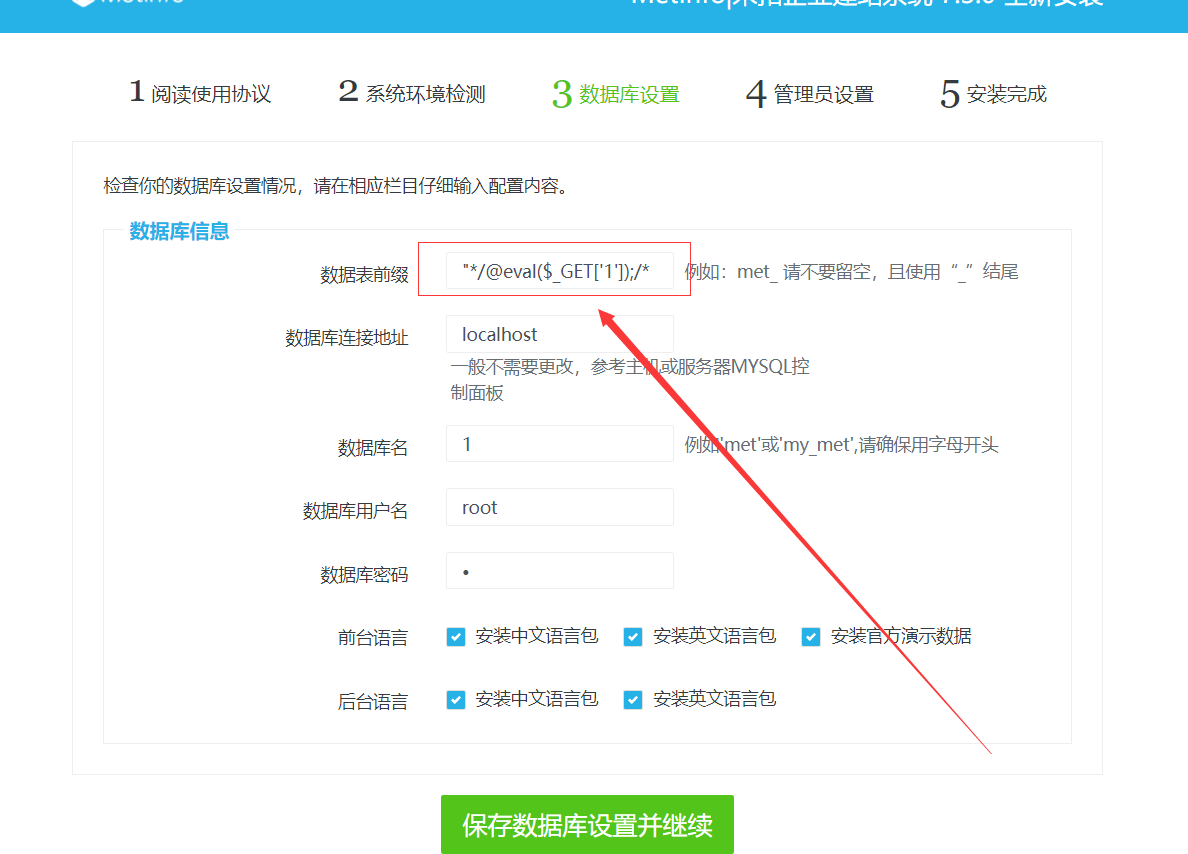Disable the backend 安装中文语言包 checkbox
Image resolution: width=1188 pixels, height=854 pixels.
[456, 700]
